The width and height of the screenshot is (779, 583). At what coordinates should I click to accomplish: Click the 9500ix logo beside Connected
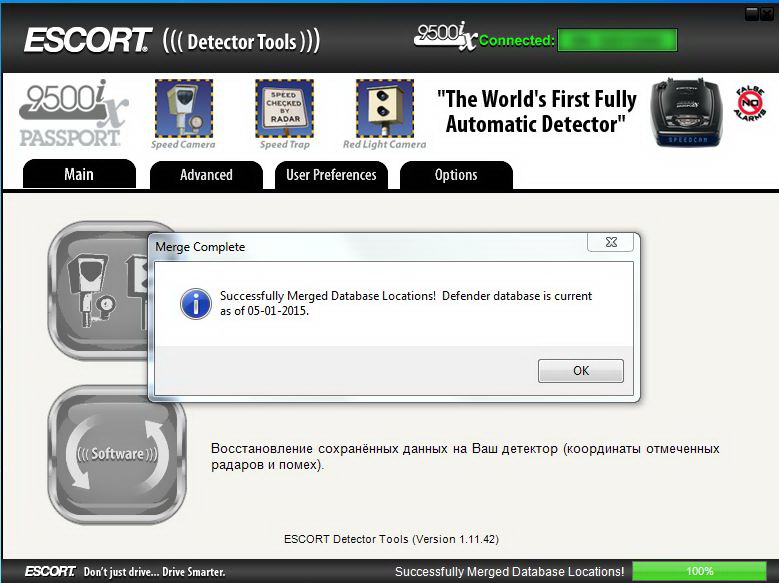(x=445, y=36)
